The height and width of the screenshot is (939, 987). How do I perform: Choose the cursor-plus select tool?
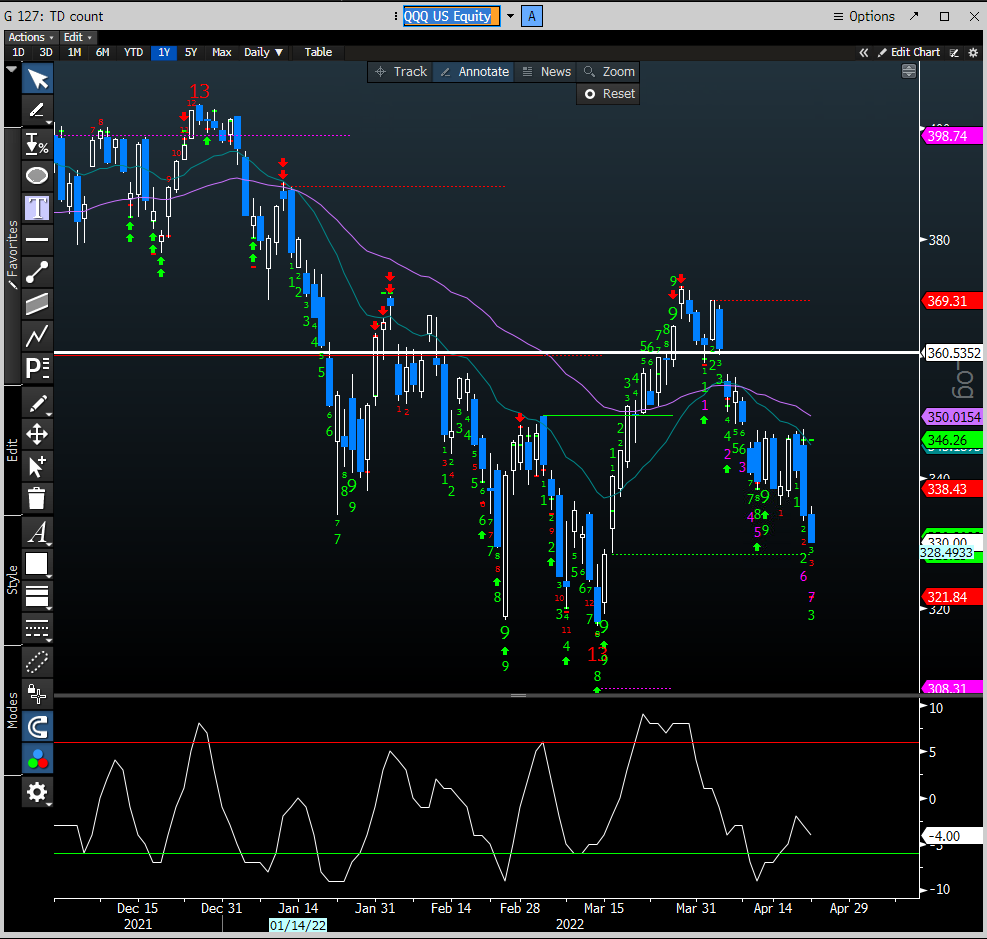pyautogui.click(x=37, y=466)
